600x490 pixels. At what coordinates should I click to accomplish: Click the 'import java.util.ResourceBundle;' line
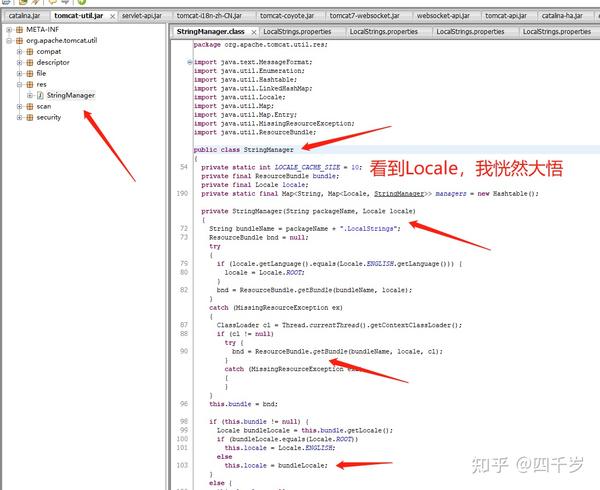pyautogui.click(x=255, y=132)
